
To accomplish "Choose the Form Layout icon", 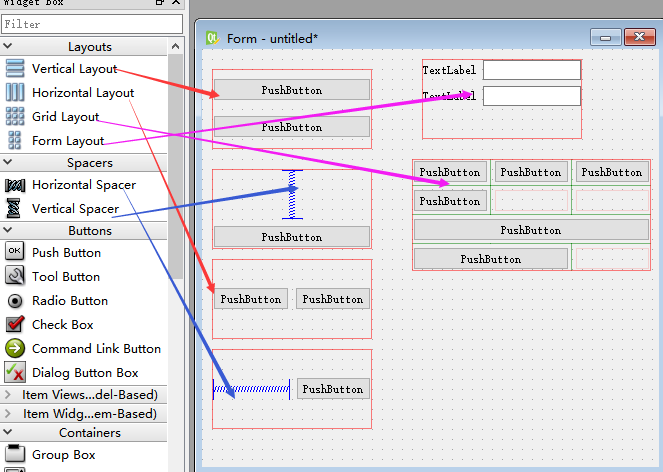I will [x=15, y=141].
